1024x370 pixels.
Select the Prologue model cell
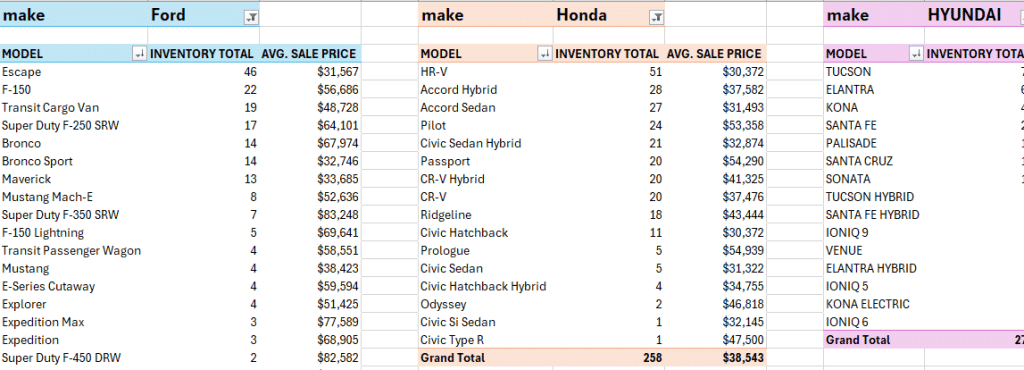click(x=486, y=251)
